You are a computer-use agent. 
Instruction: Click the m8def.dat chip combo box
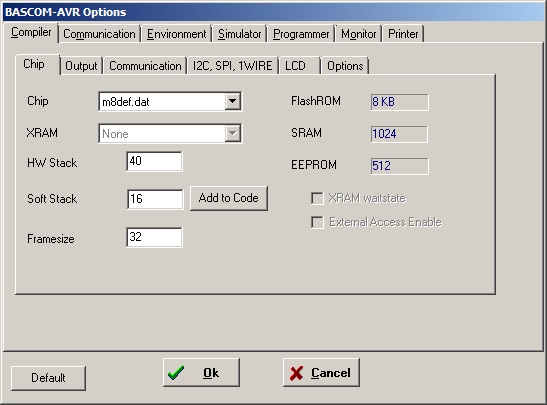(170, 102)
